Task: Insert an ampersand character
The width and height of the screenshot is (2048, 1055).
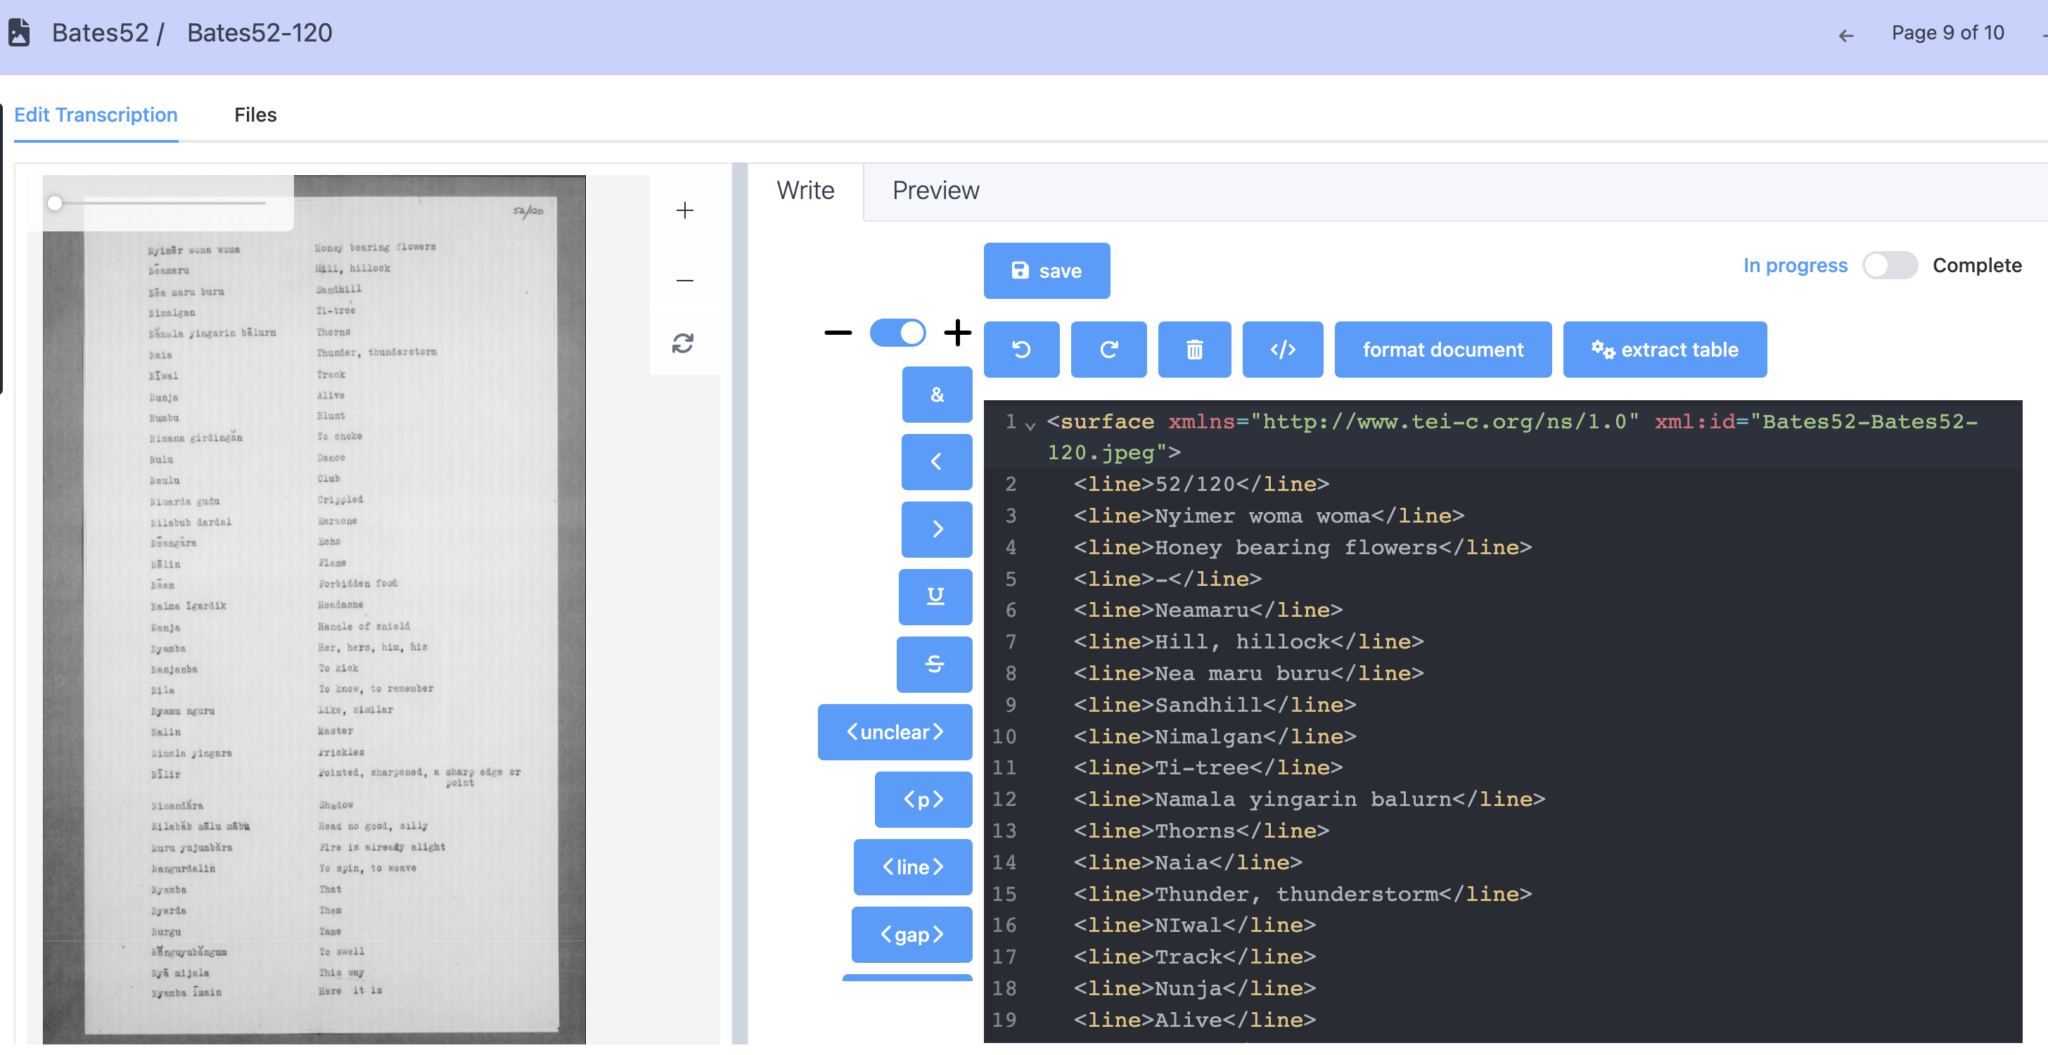Action: (935, 394)
